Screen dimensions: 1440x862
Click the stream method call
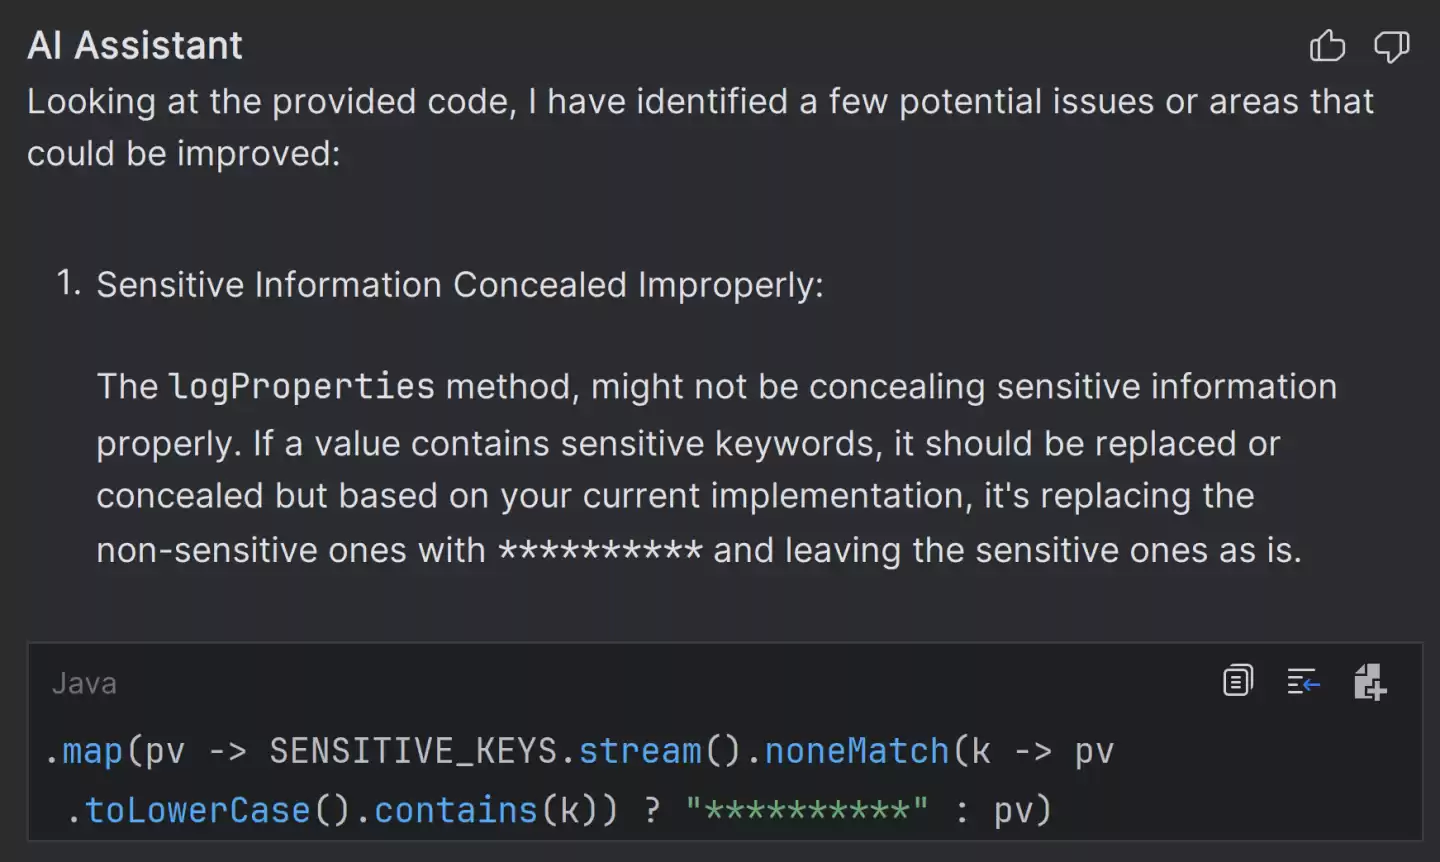pyautogui.click(x=640, y=751)
